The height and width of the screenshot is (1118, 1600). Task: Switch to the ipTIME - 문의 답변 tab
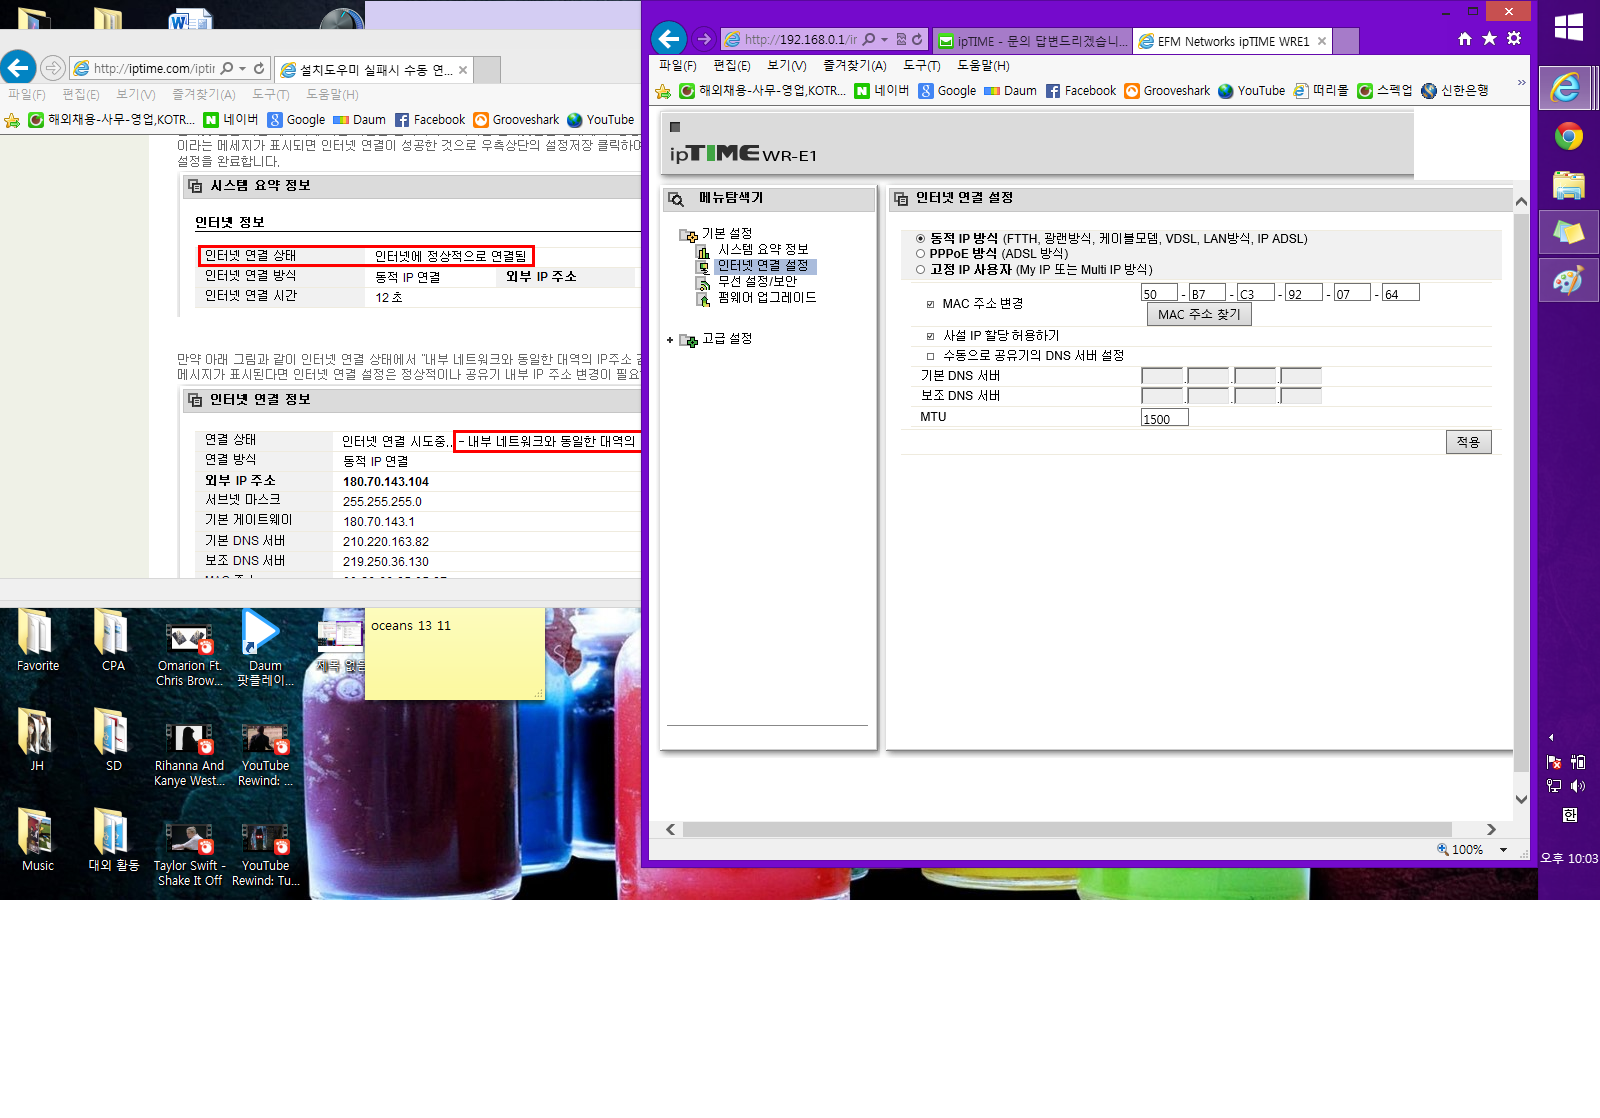[1032, 41]
